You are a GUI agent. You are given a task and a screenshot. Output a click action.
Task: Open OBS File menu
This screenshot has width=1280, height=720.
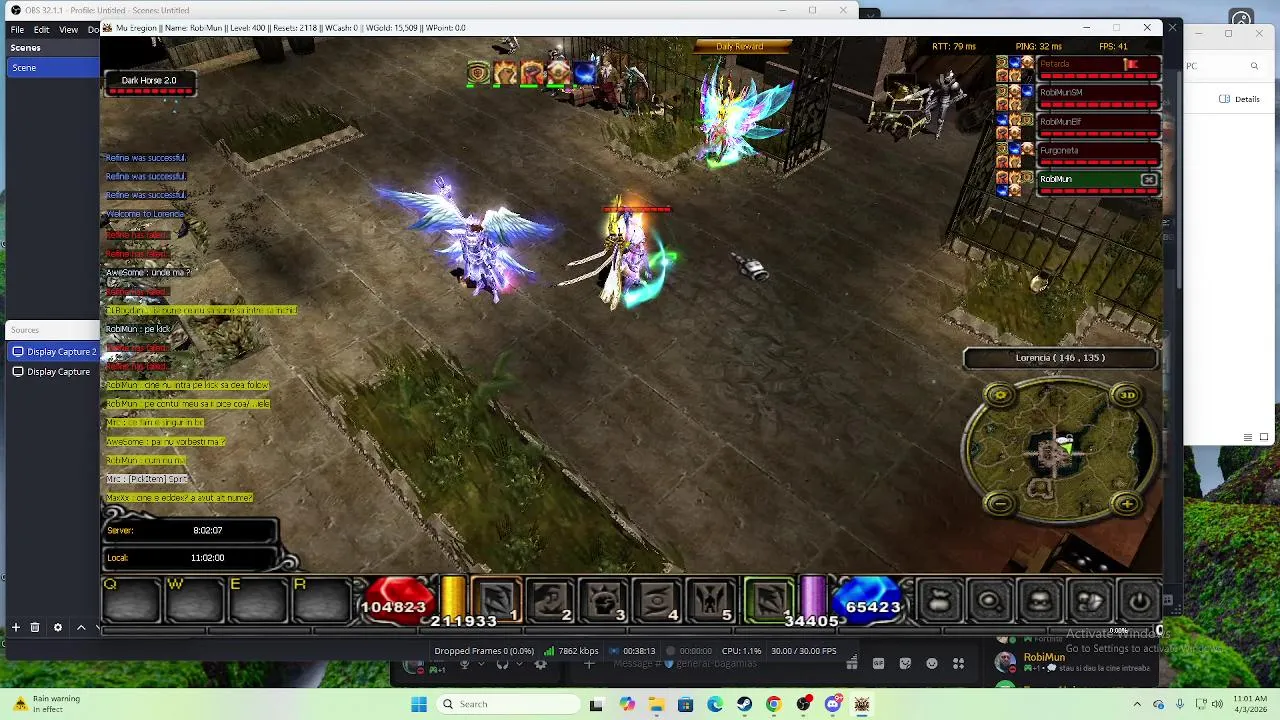(17, 29)
